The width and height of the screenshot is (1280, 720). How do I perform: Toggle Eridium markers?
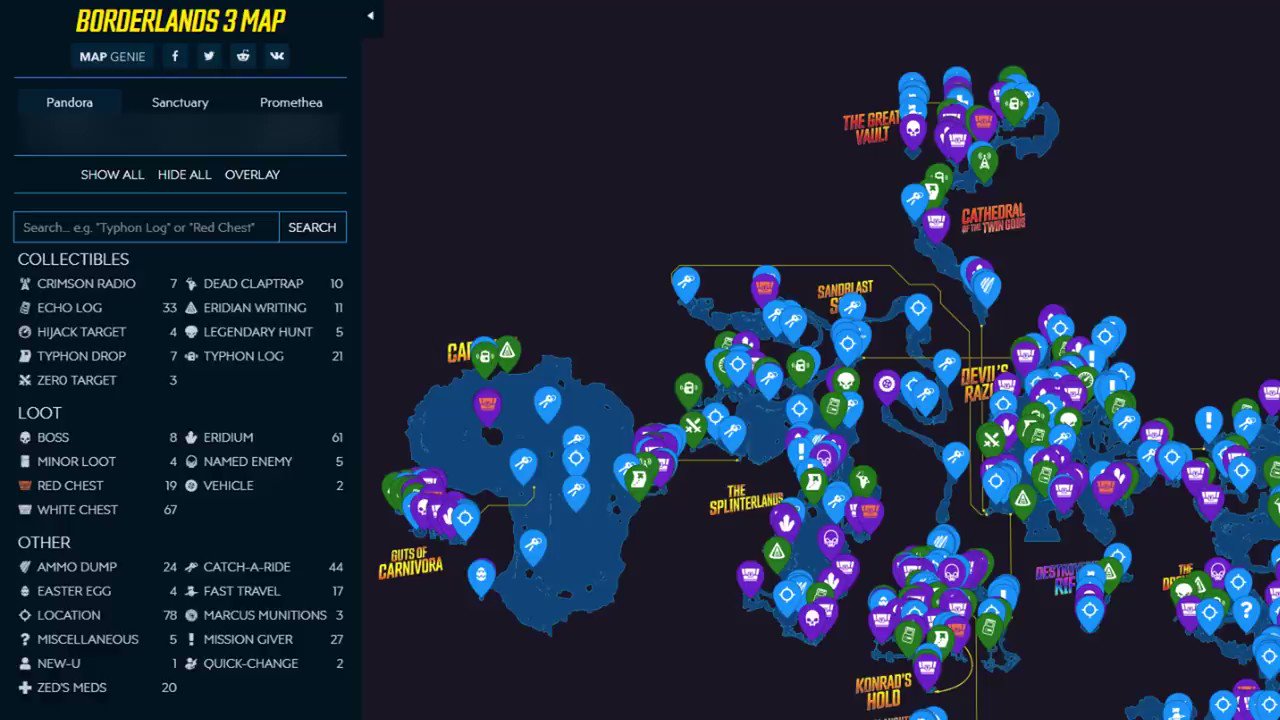pos(264,437)
